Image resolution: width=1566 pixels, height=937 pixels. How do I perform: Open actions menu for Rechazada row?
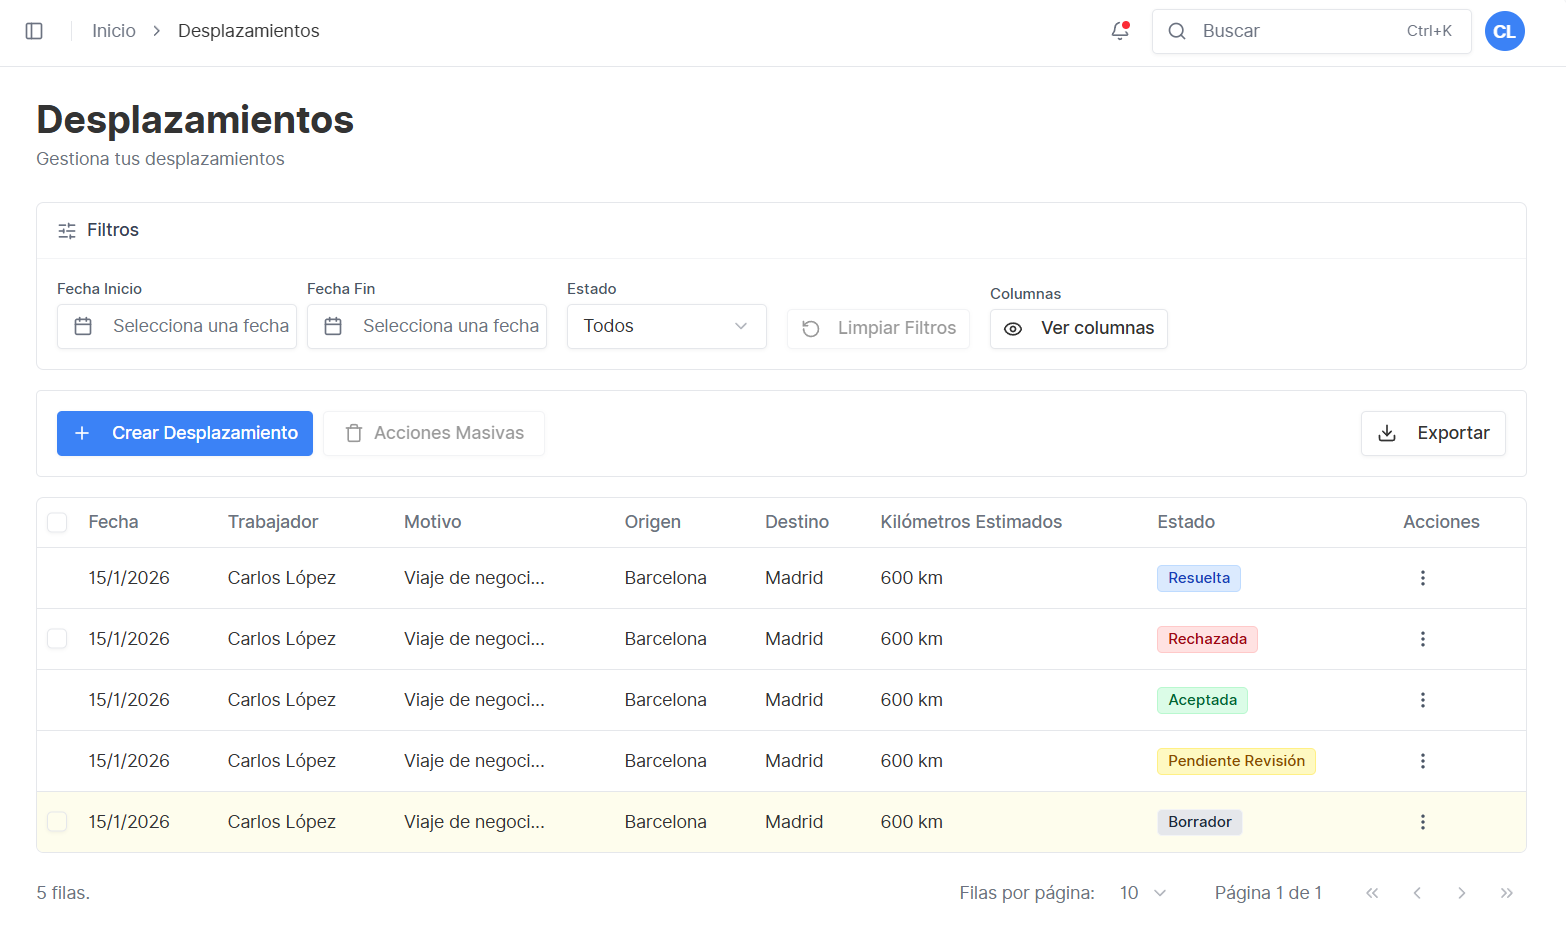1422,639
